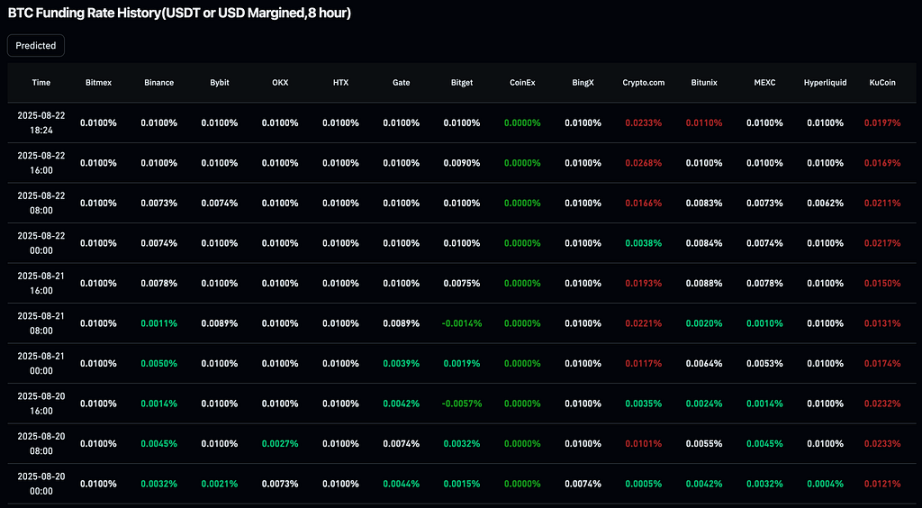
Task: Select OKX rate 0.0073%
Action: [x=280, y=484]
